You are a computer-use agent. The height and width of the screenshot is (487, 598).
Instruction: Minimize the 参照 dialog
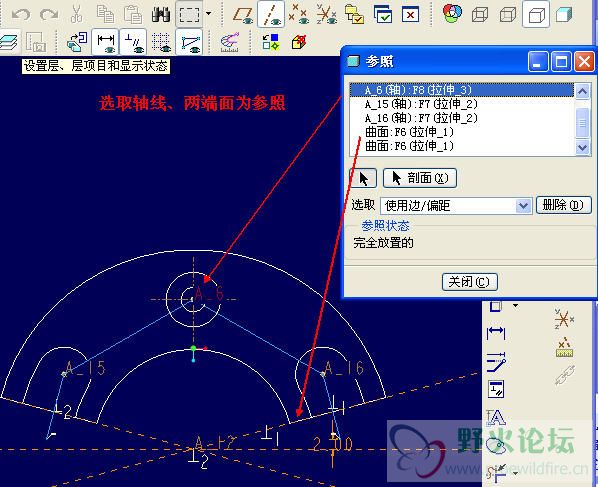[537, 62]
